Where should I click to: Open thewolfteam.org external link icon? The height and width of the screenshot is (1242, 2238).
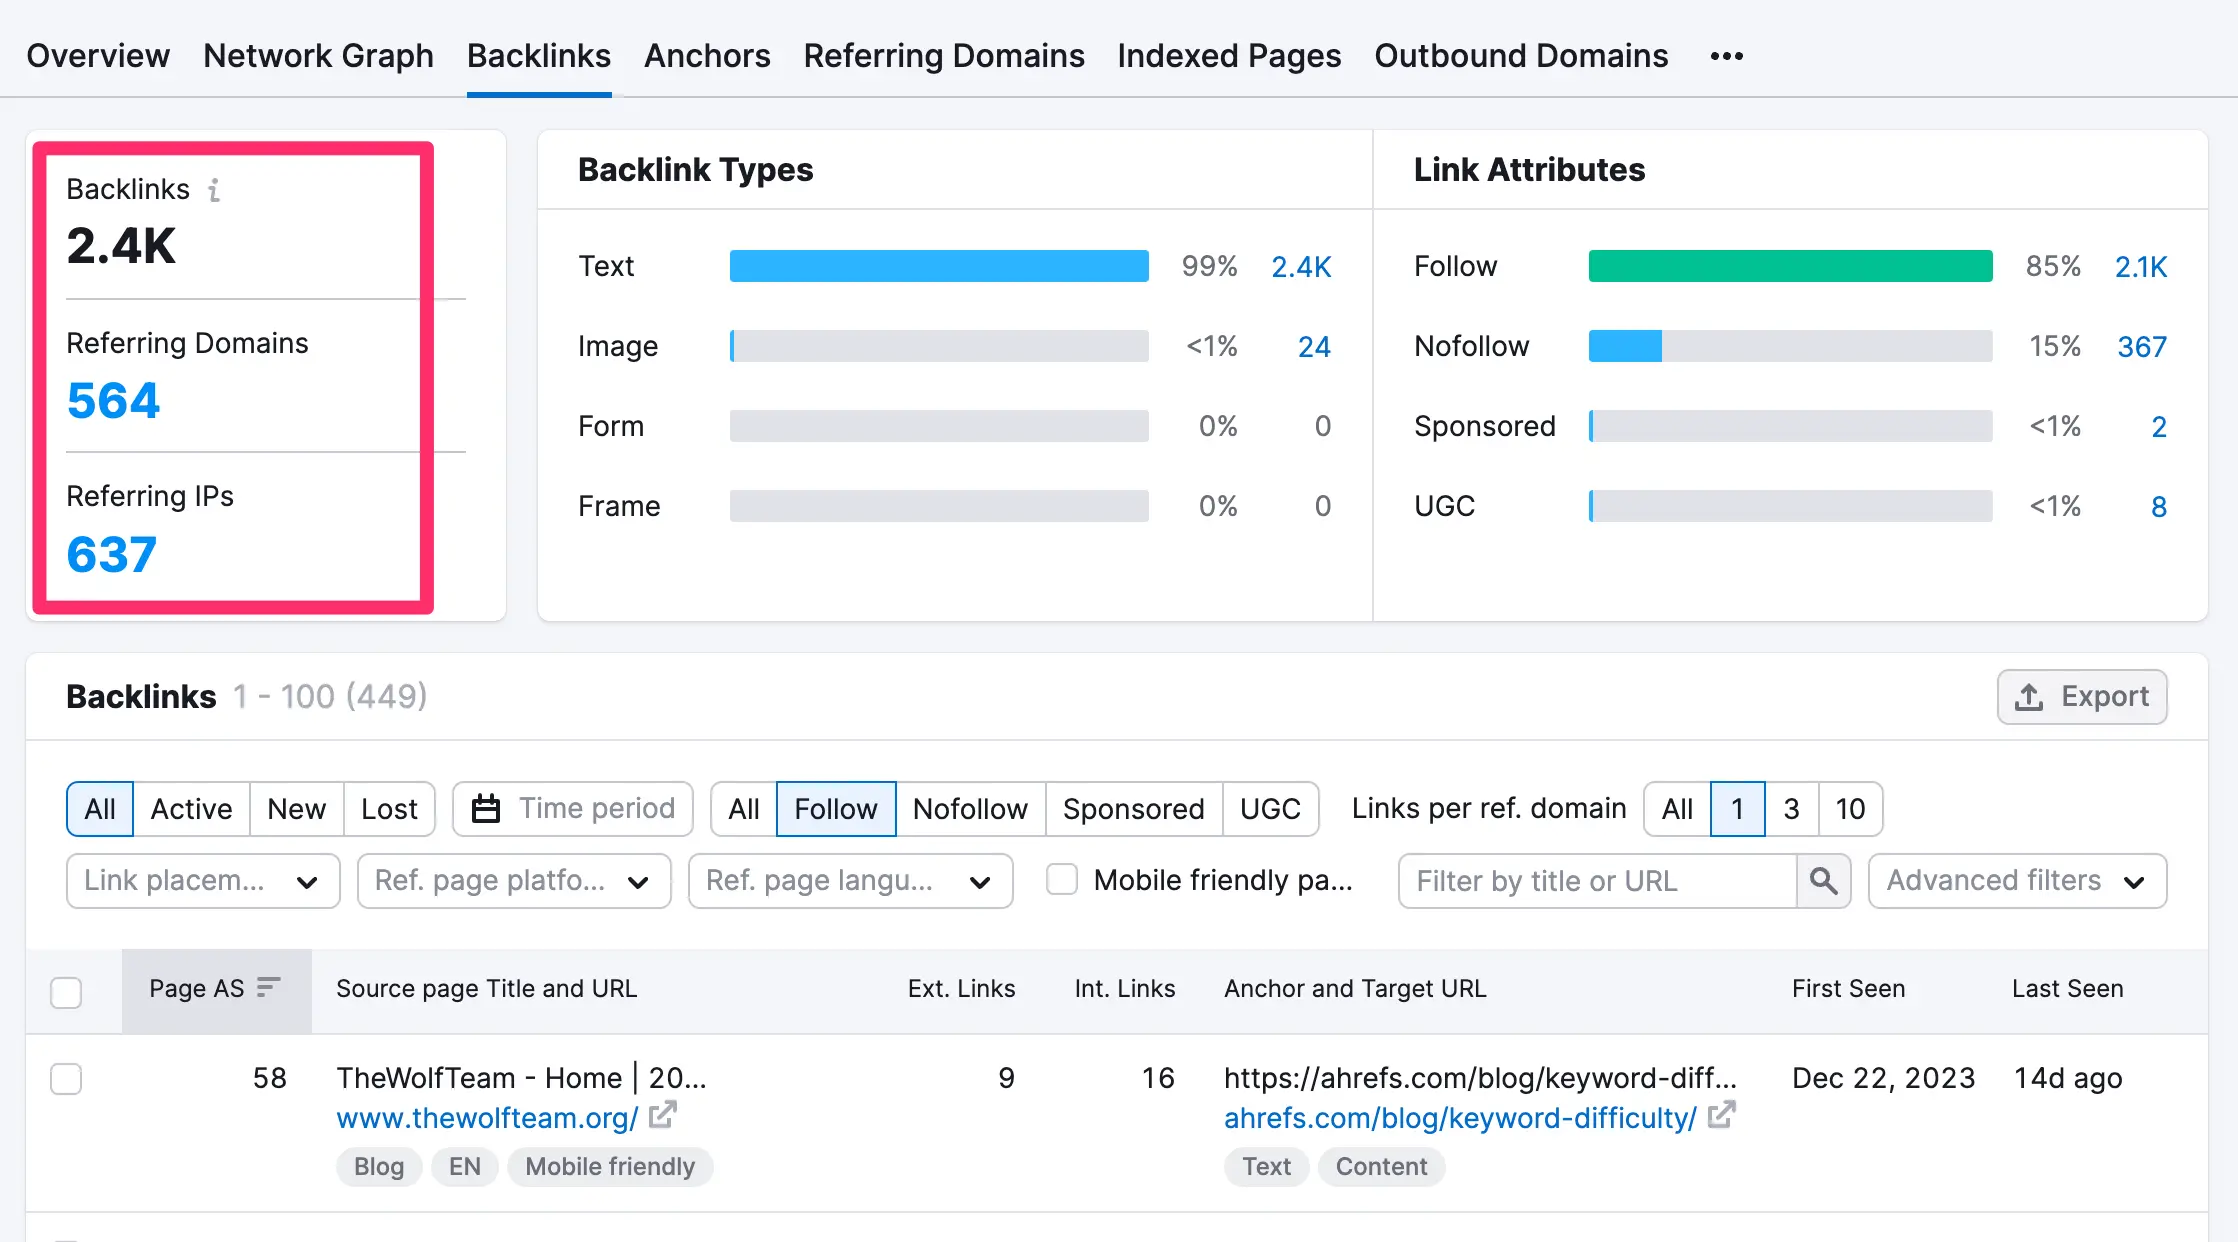point(663,1115)
